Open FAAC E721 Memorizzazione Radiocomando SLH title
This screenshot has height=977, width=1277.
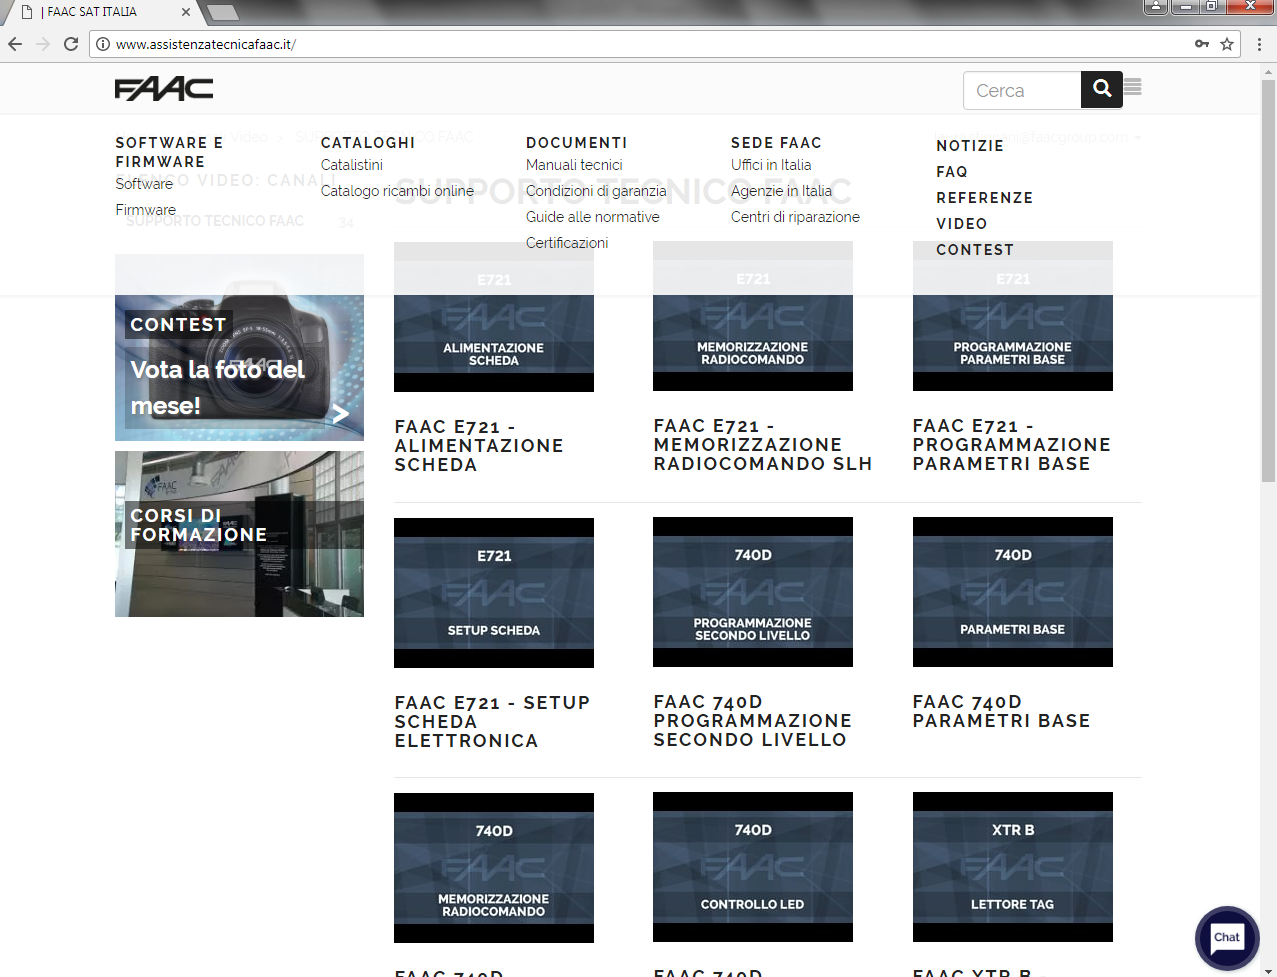(x=763, y=445)
